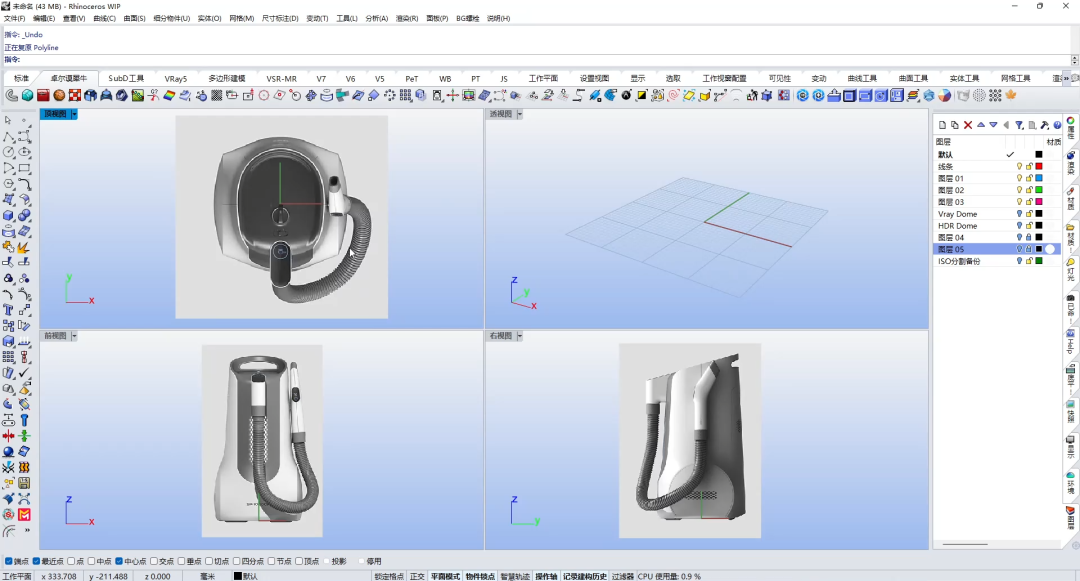
Task: Click the red X delete layer icon
Action: click(x=968, y=125)
